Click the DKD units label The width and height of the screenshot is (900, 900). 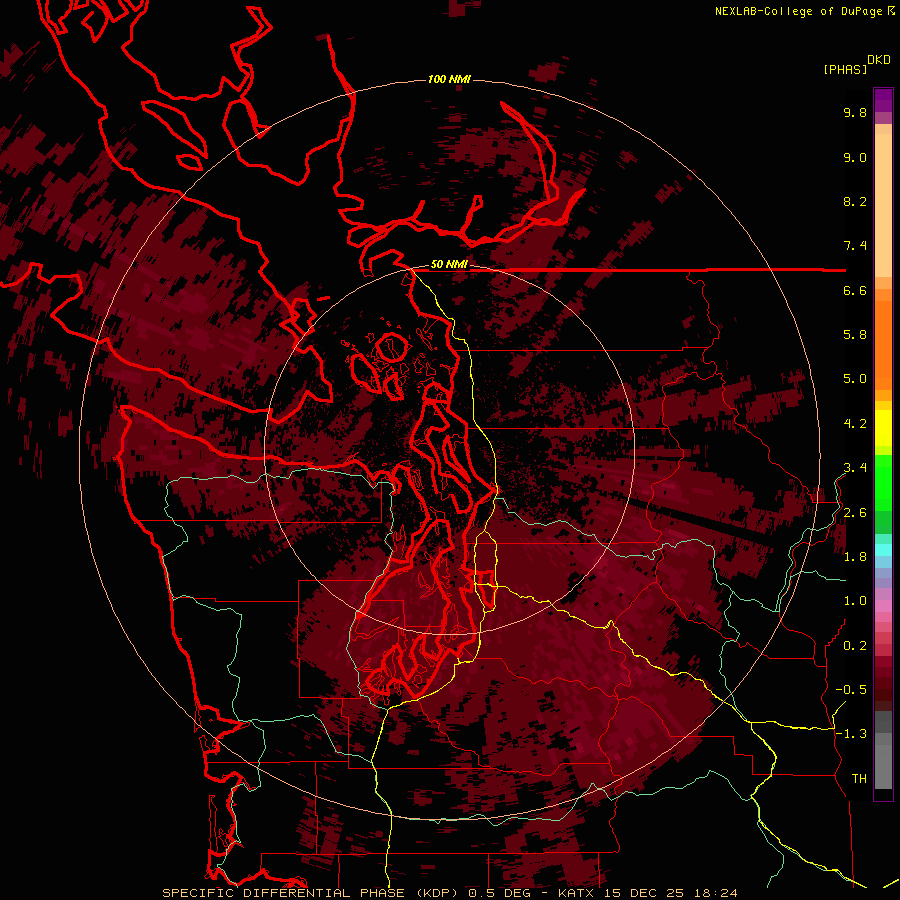(x=879, y=60)
